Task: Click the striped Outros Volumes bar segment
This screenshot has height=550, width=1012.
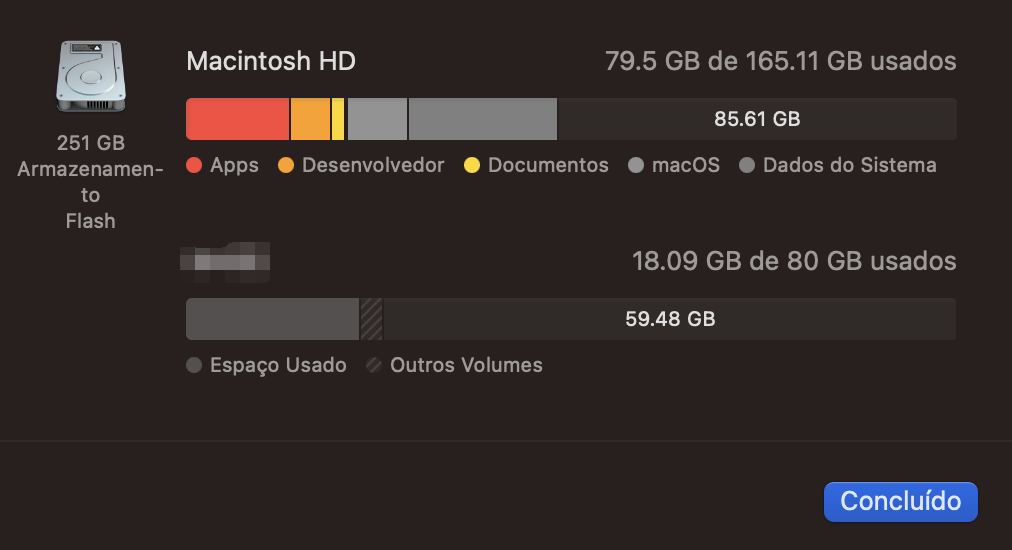Action: pos(371,319)
